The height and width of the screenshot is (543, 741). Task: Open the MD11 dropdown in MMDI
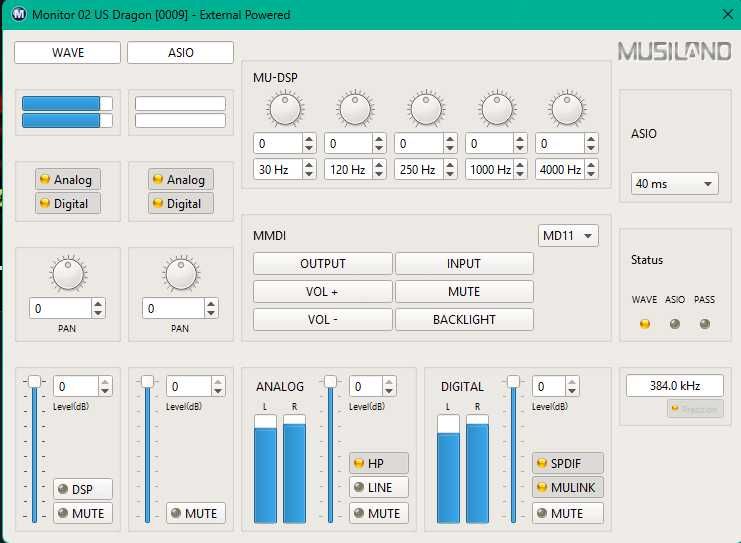pos(568,236)
